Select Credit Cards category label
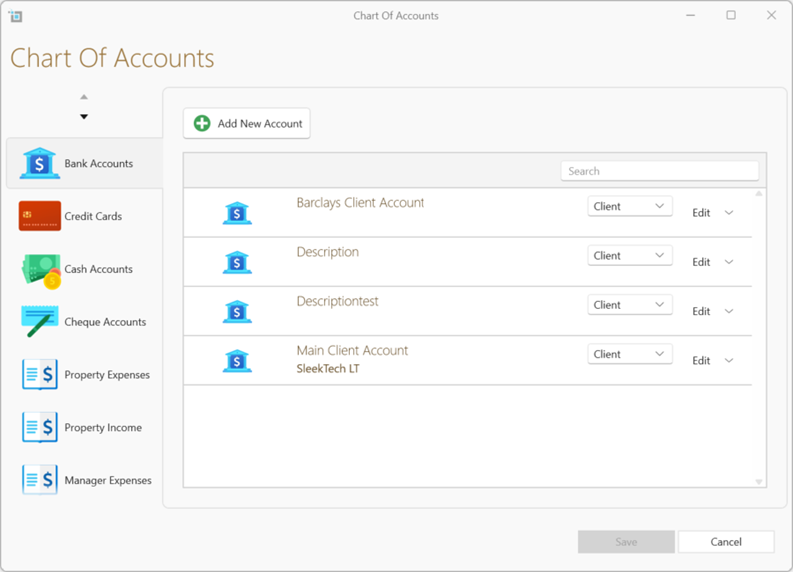The height and width of the screenshot is (572, 793). [x=93, y=217]
